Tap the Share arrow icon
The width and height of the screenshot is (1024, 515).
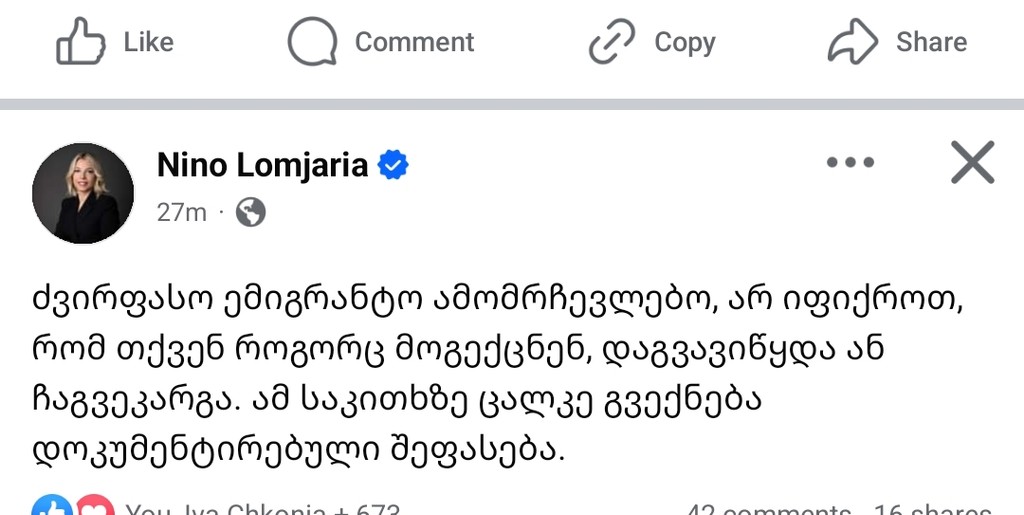point(852,41)
